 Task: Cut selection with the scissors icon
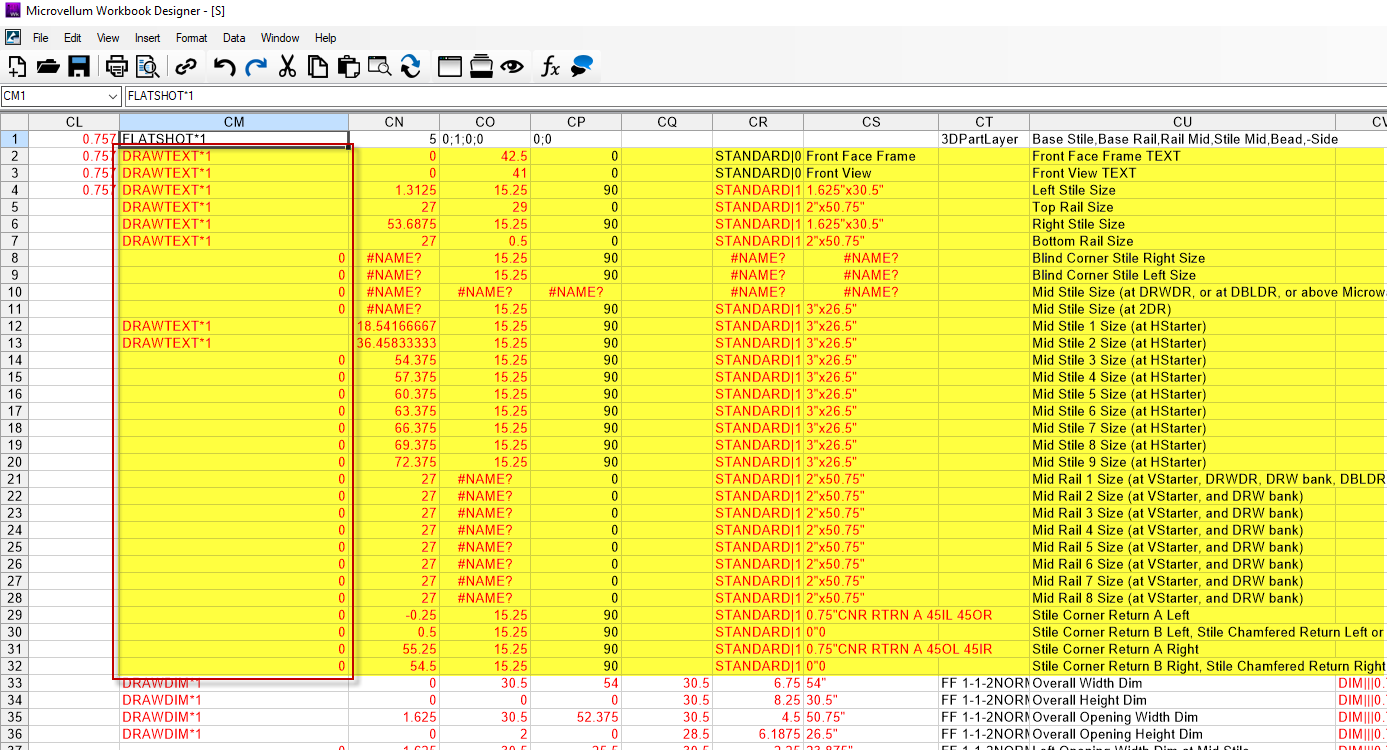click(287, 67)
